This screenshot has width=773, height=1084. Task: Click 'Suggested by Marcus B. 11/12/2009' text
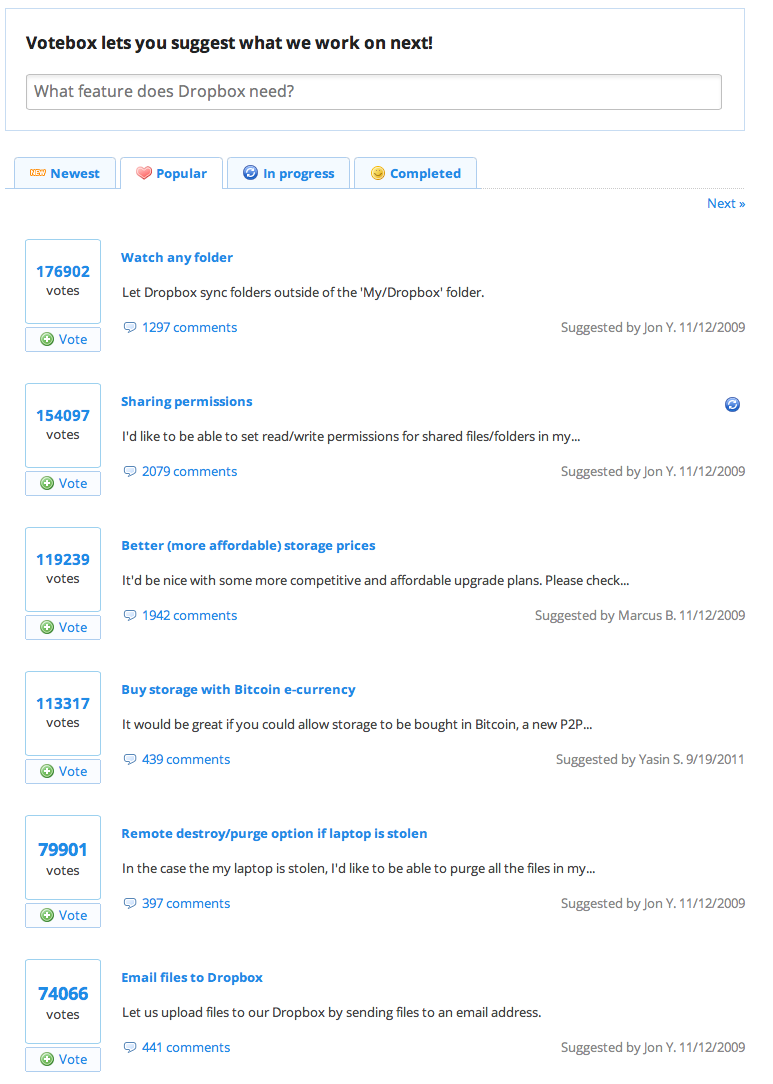[640, 615]
